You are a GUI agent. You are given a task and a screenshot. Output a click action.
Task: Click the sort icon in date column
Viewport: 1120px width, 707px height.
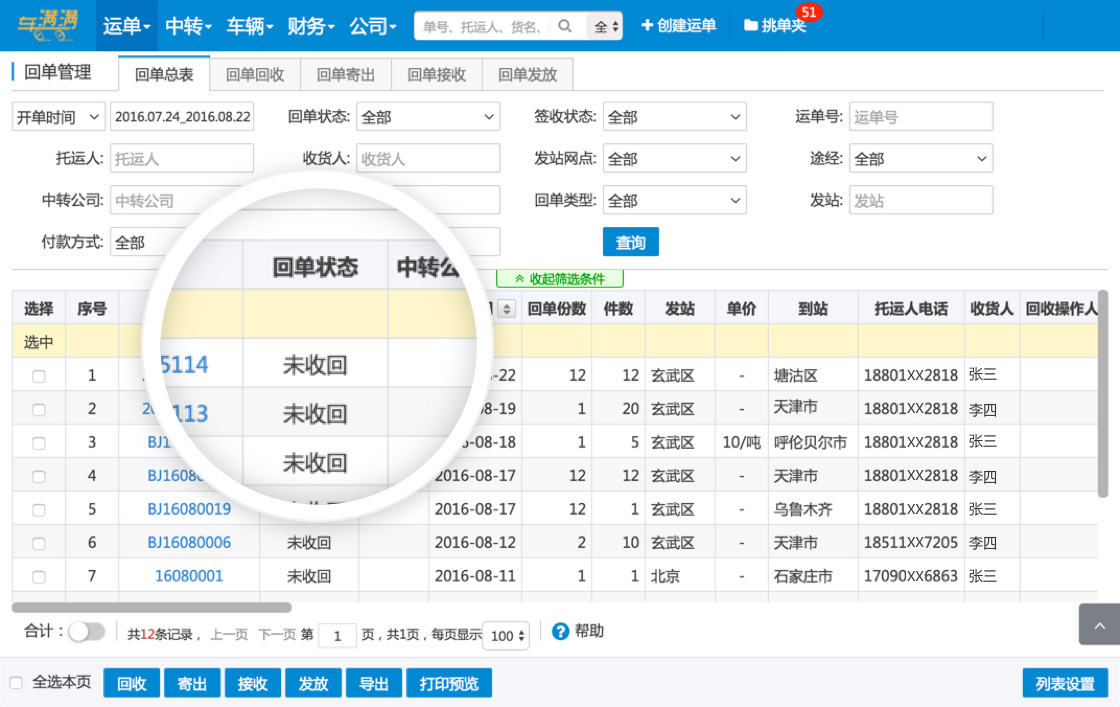pos(506,309)
